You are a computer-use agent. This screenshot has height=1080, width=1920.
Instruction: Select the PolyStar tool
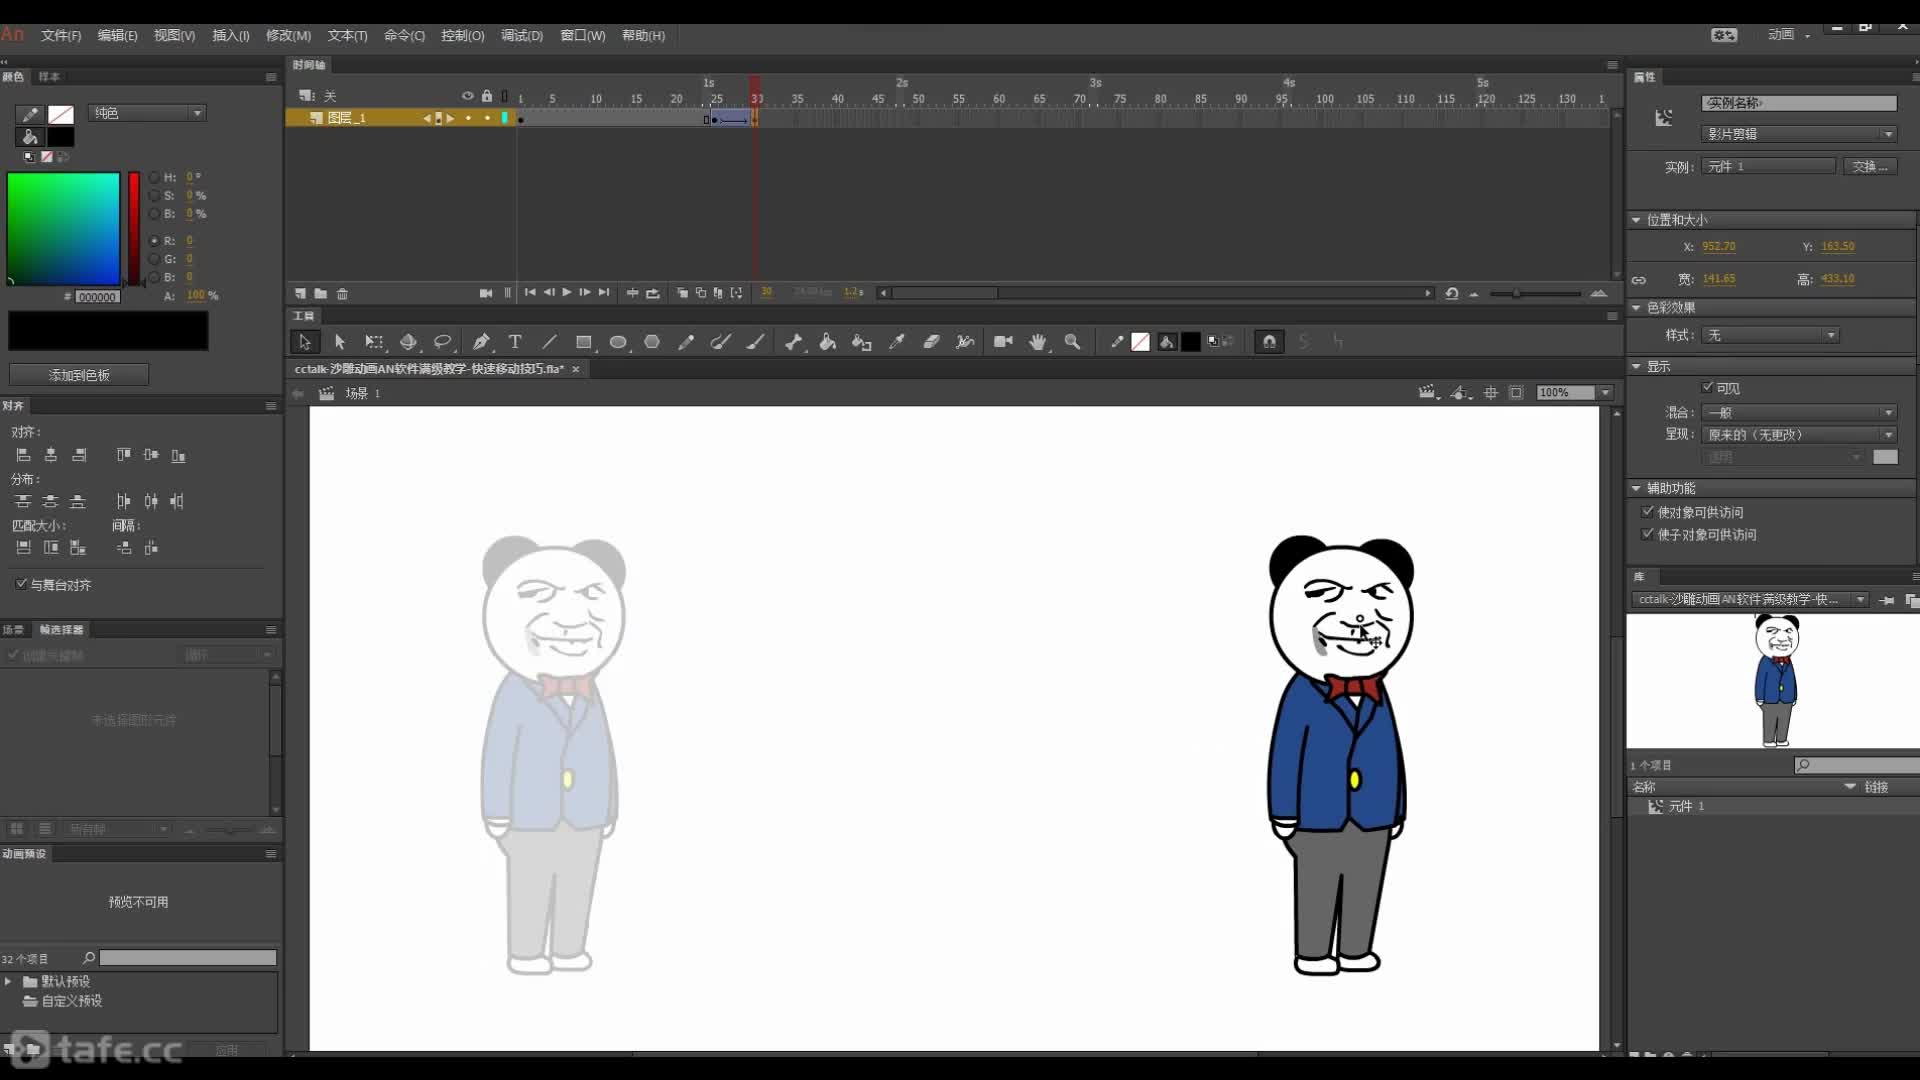652,342
